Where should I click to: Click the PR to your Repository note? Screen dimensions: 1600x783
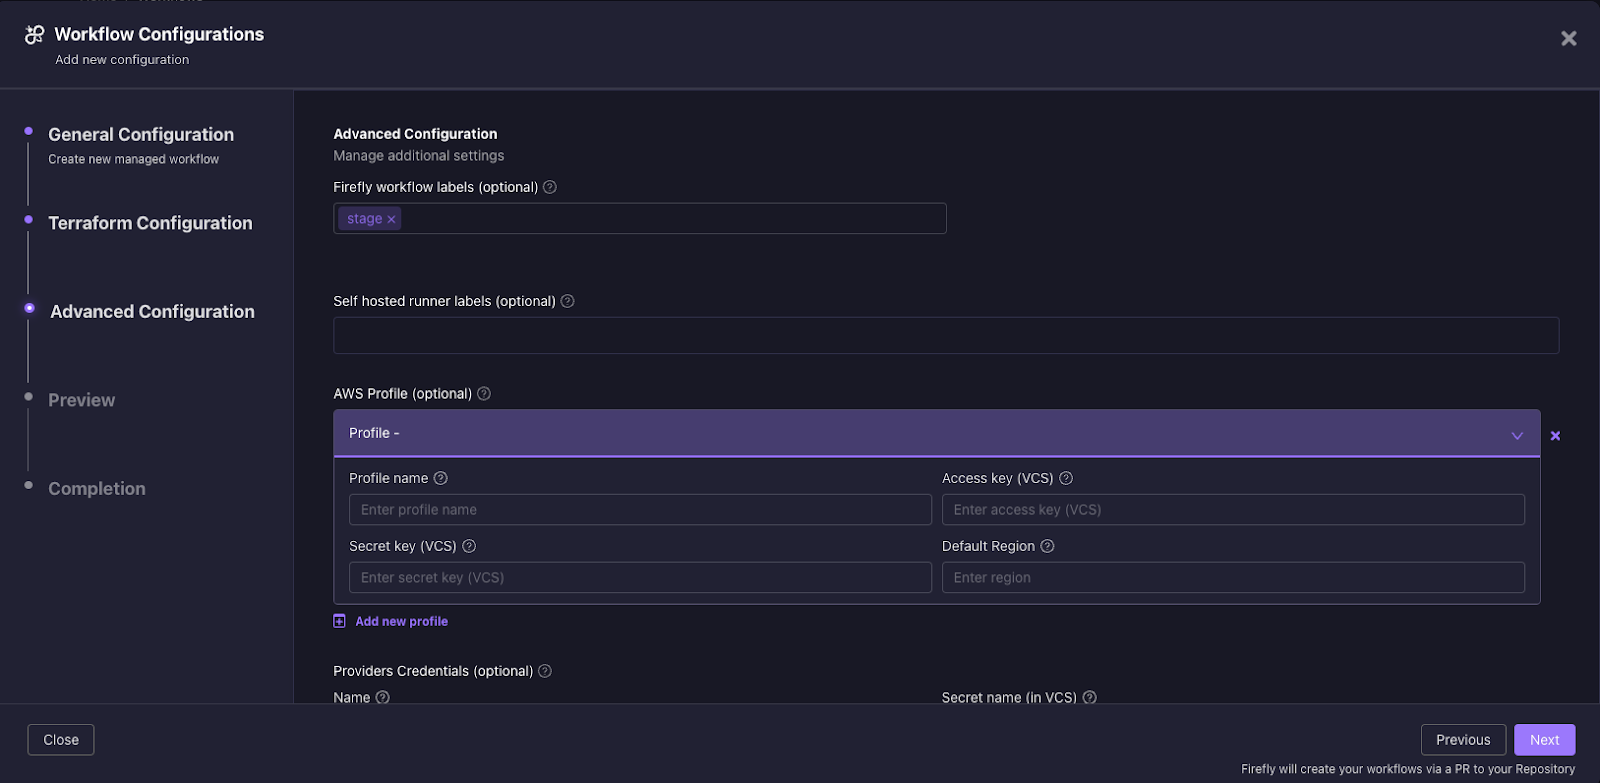1408,769
